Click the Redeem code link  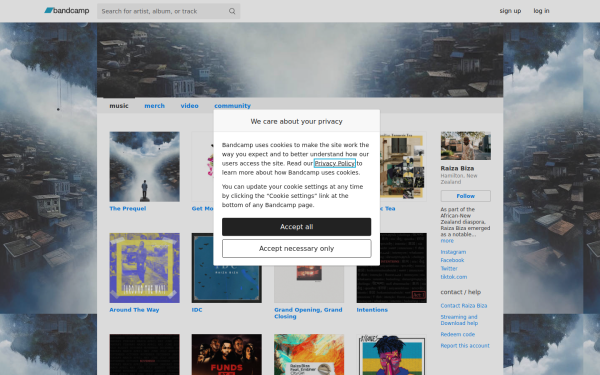pos(458,334)
